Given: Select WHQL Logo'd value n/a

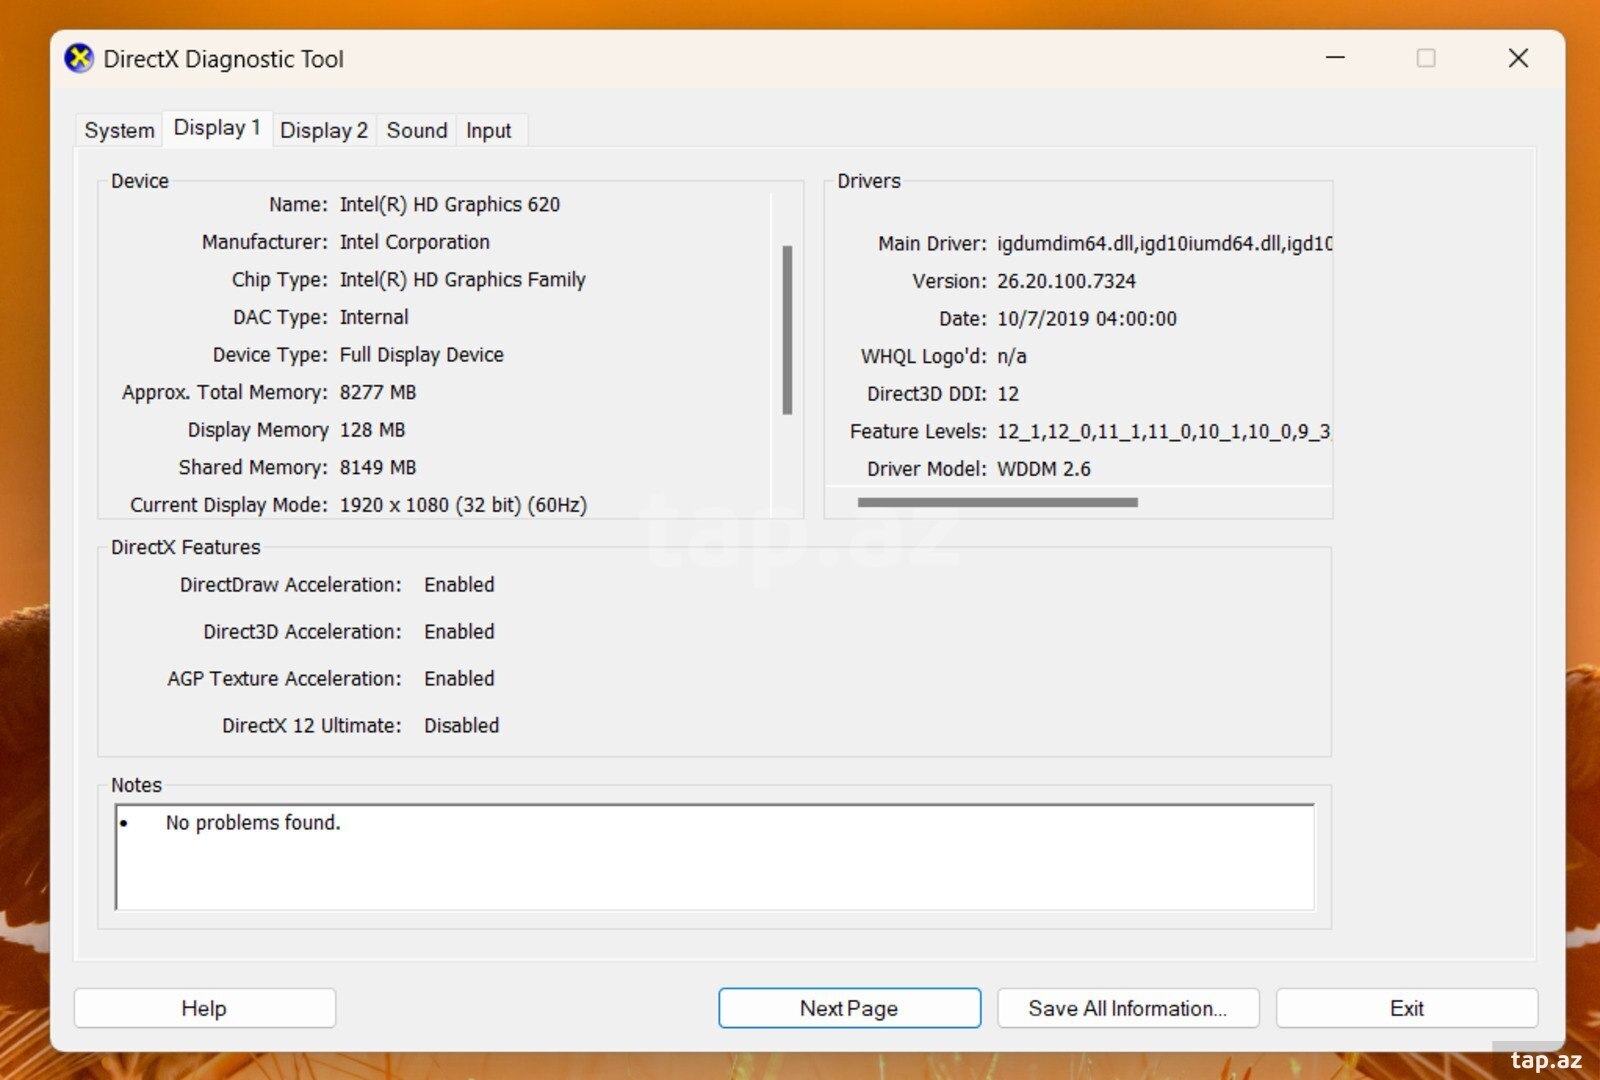Looking at the screenshot, I should tap(1012, 356).
